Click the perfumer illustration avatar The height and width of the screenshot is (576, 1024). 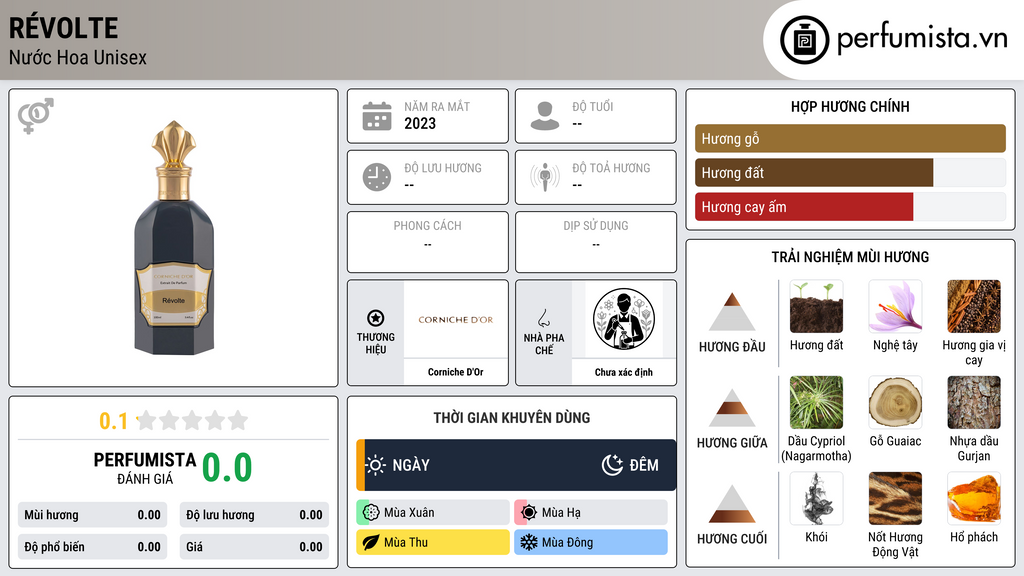tap(624, 319)
